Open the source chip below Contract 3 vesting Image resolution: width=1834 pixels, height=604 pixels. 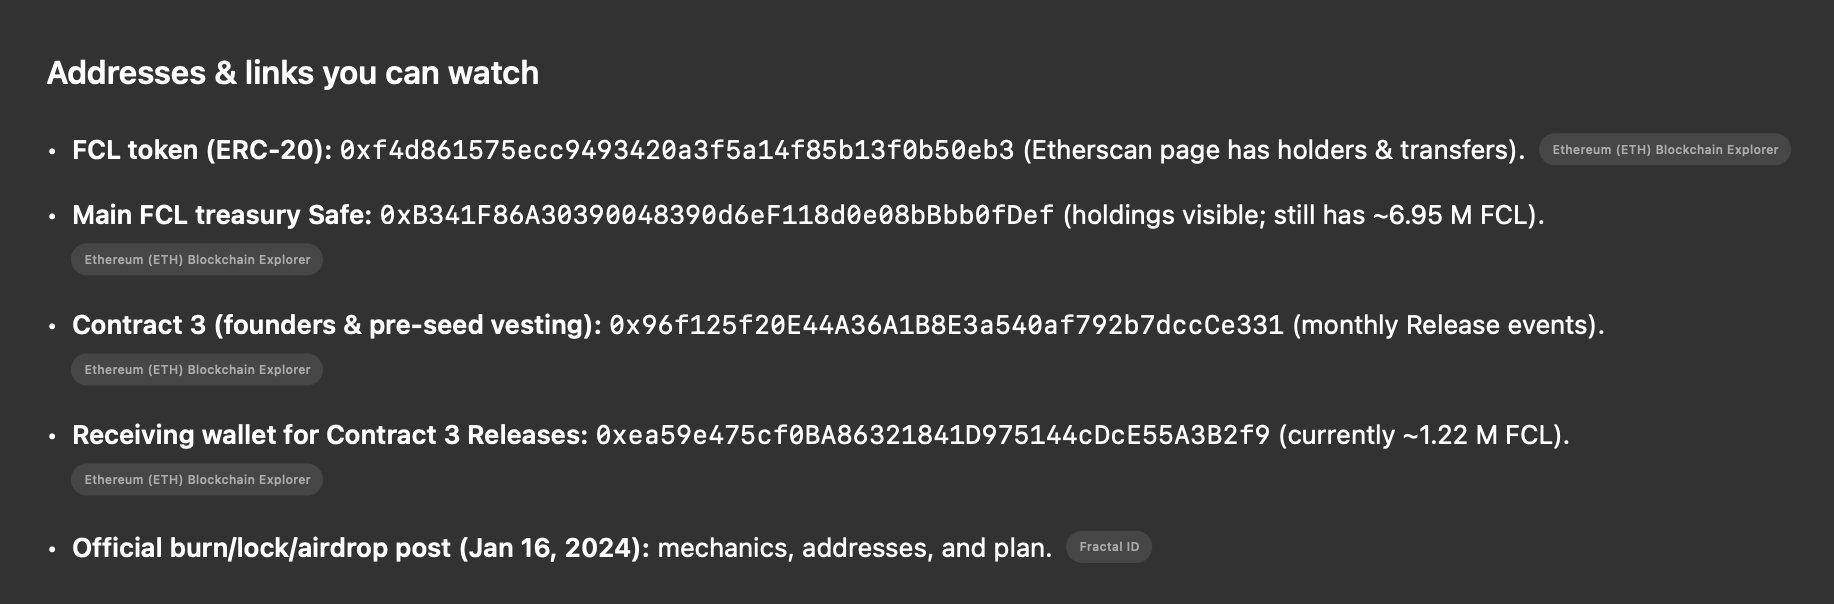point(197,370)
